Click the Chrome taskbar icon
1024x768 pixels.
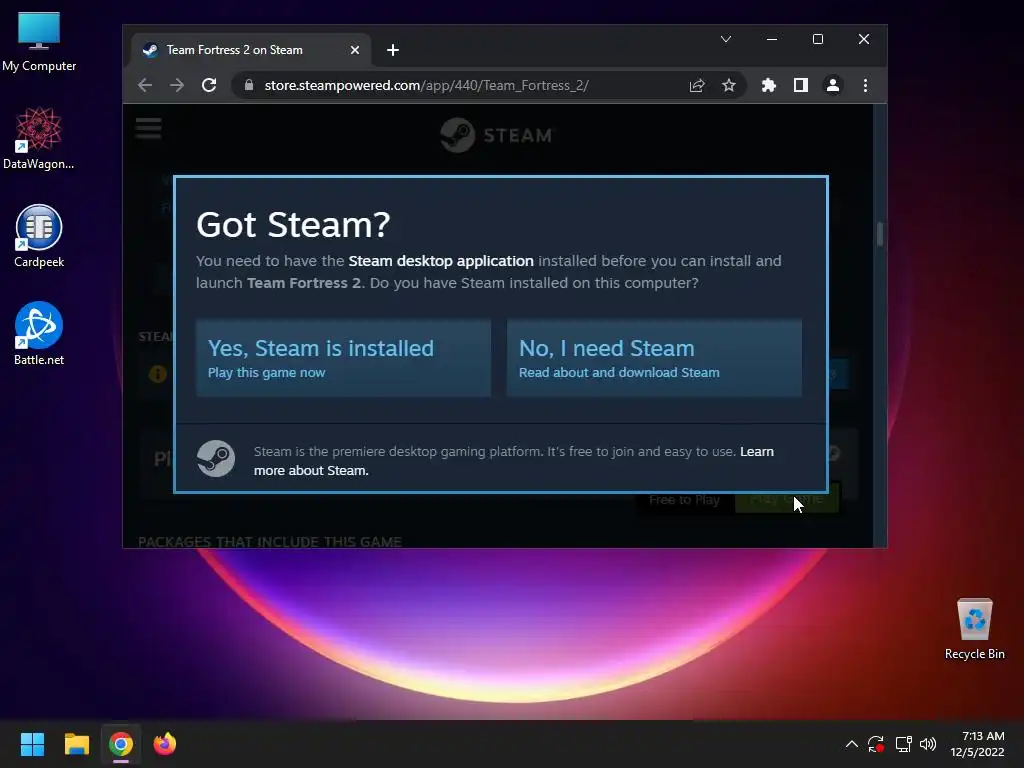tap(121, 744)
